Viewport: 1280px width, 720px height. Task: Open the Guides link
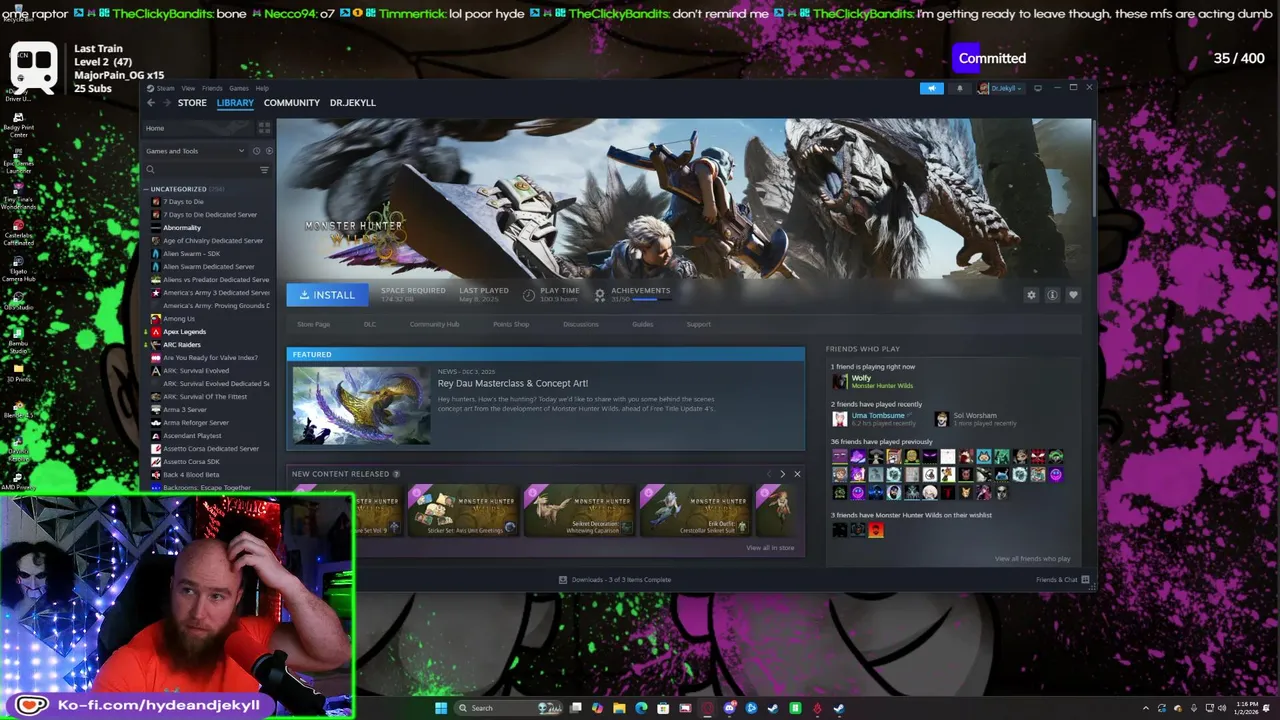coord(642,324)
